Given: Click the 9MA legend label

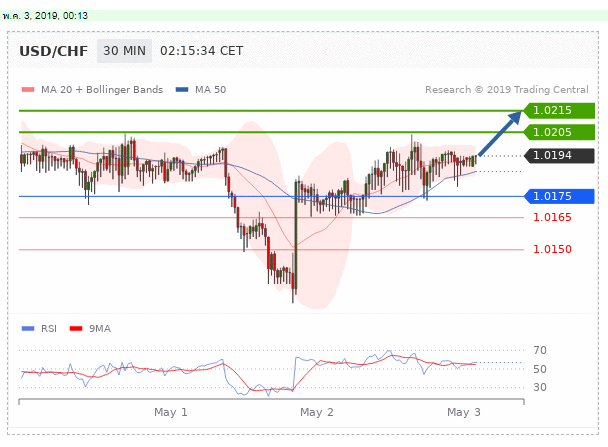Looking at the screenshot, I should click(100, 329).
